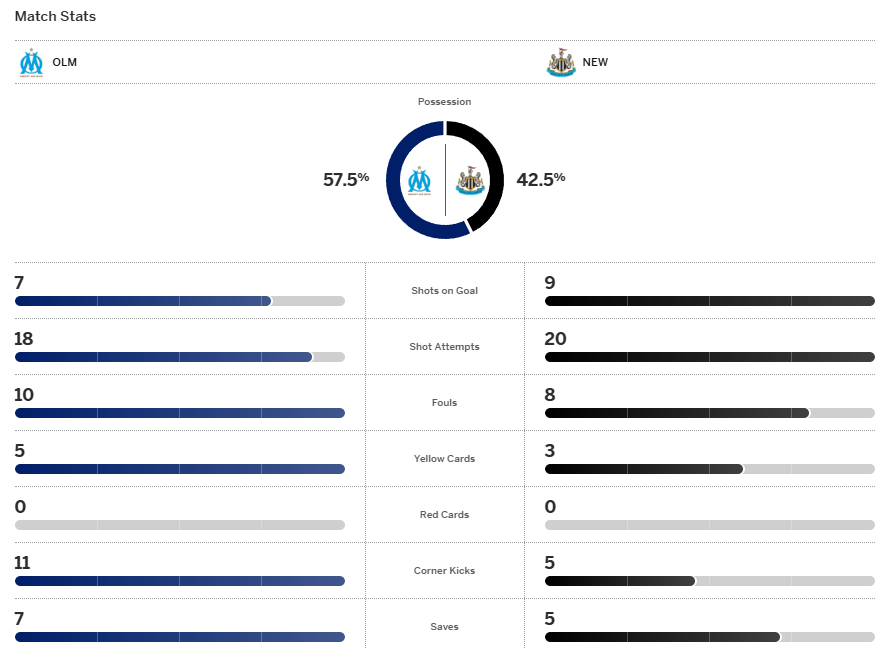Click Newcastle's black Corner Kicks bar
This screenshot has width=886, height=648.
[x=620, y=581]
